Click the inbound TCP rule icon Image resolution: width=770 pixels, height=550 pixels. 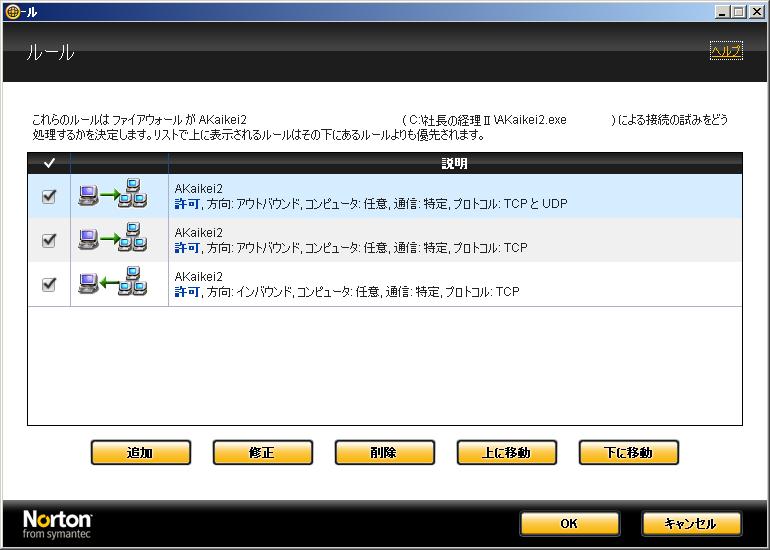coord(112,284)
